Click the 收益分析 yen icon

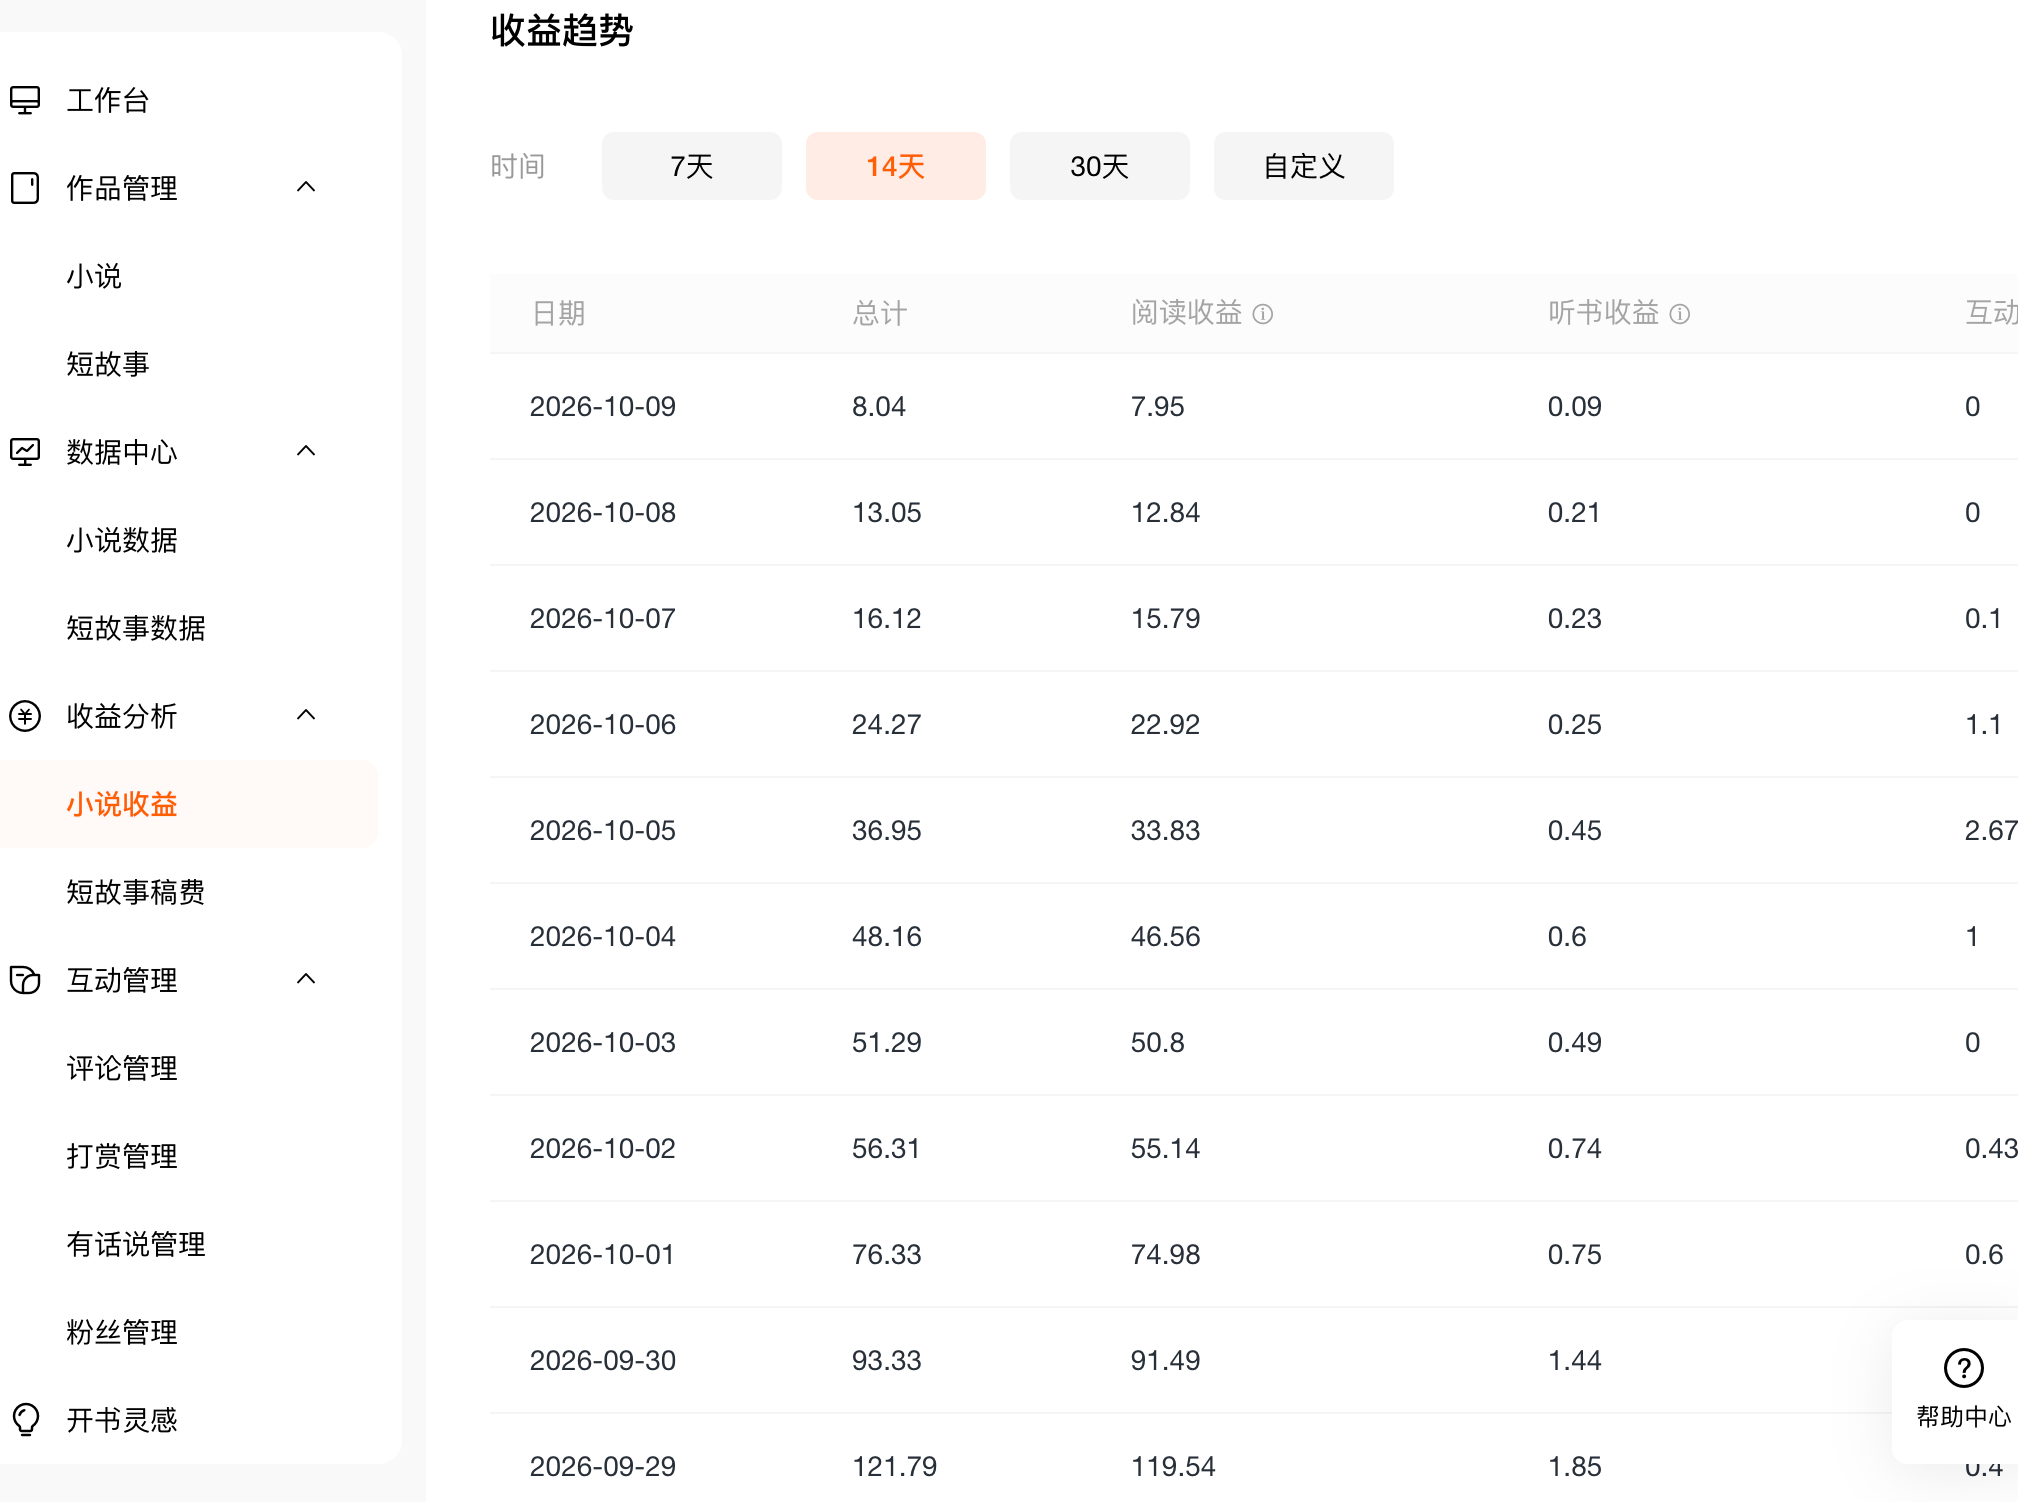pyautogui.click(x=25, y=716)
